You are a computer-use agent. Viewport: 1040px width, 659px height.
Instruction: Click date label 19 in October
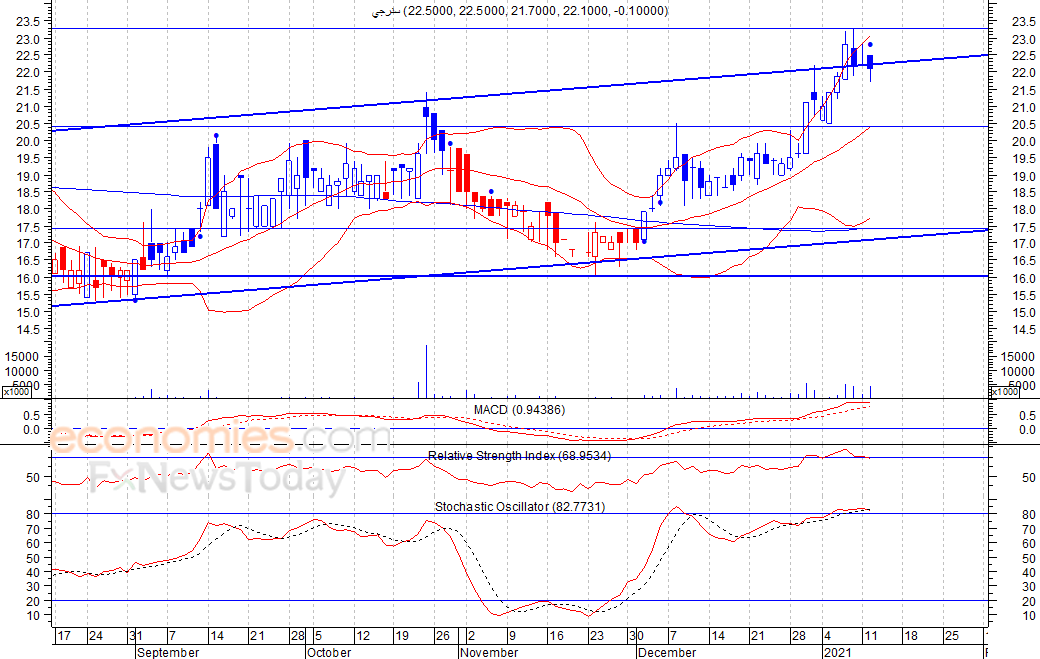click(x=402, y=636)
